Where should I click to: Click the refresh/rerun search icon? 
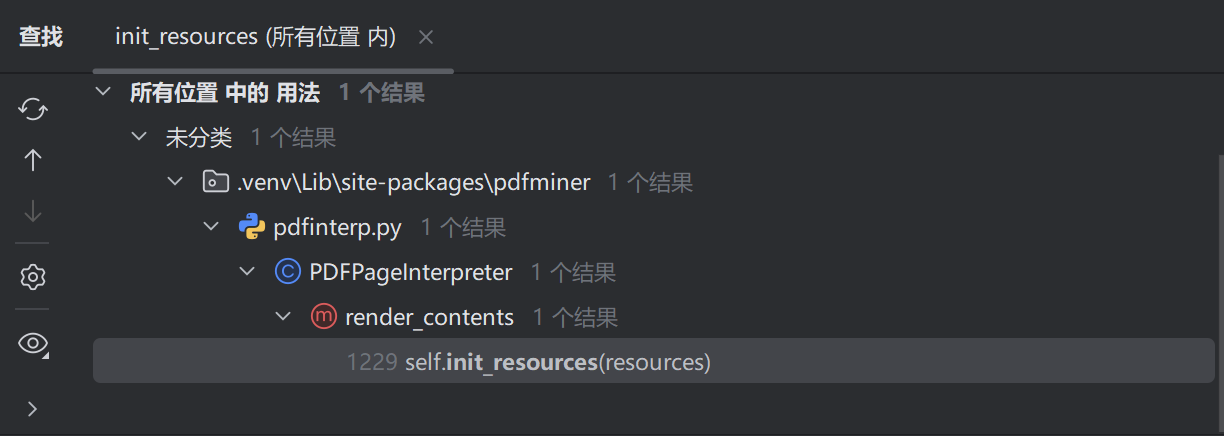click(33, 108)
